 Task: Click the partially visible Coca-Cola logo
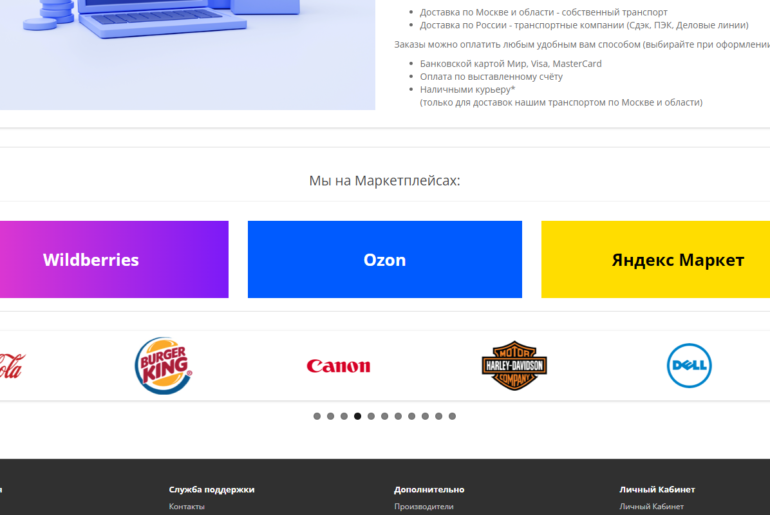10,366
